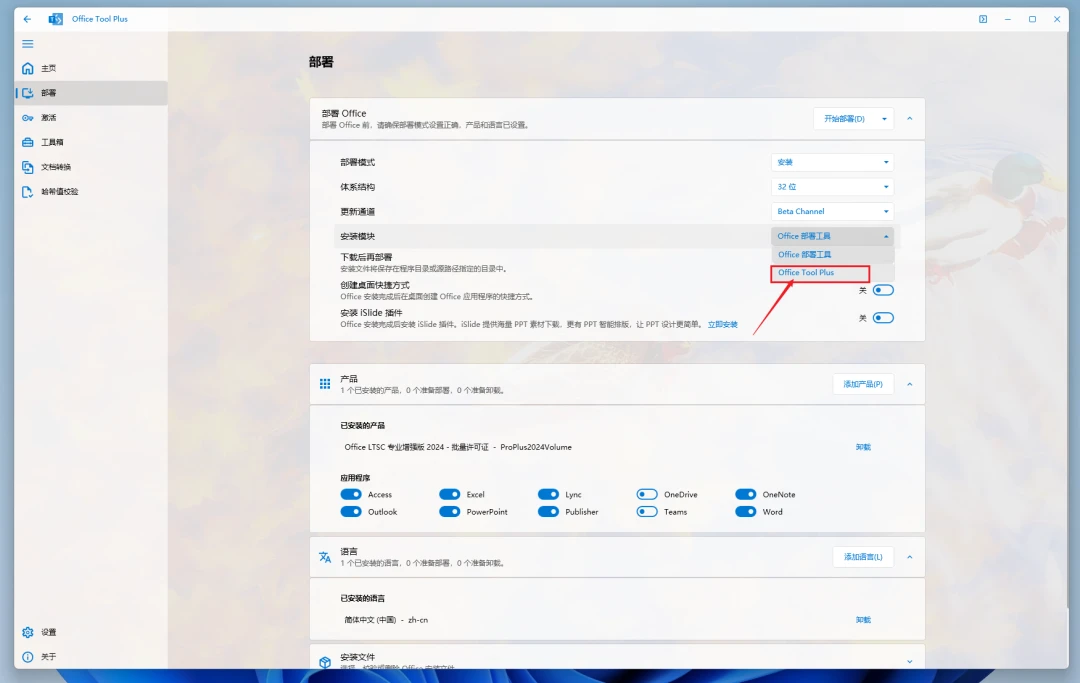The width and height of the screenshot is (1080, 683).
Task: Click 卸载 next to ProPlus2024Volume
Action: point(863,448)
